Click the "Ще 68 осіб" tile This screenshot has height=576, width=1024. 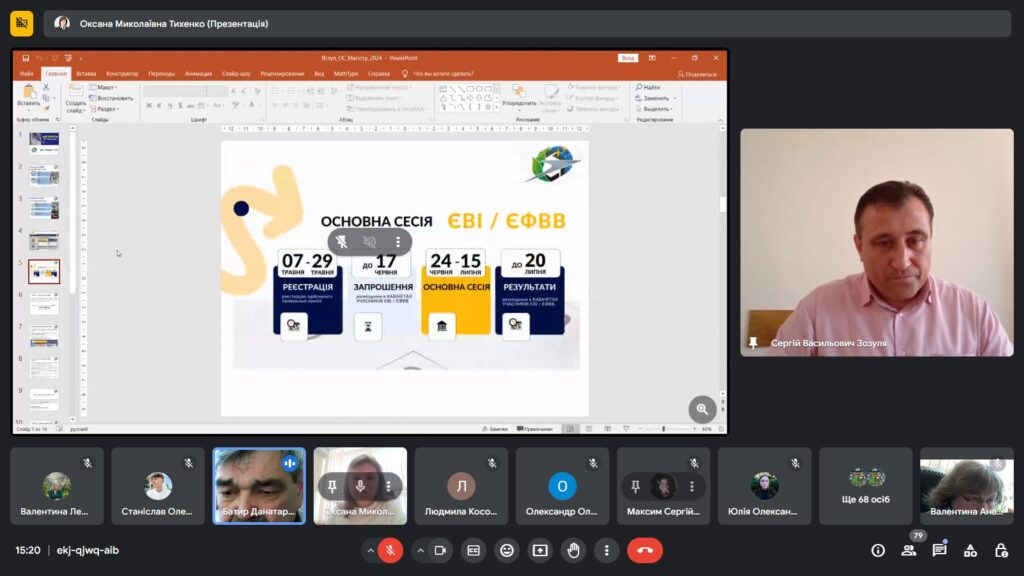pyautogui.click(x=865, y=486)
